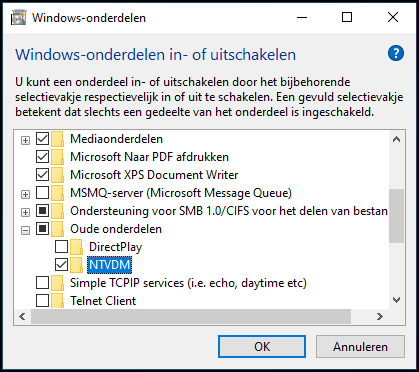Image resolution: width=419 pixels, height=372 pixels.
Task: Expand the MSMQ-server tree node
Action: [x=25, y=194]
